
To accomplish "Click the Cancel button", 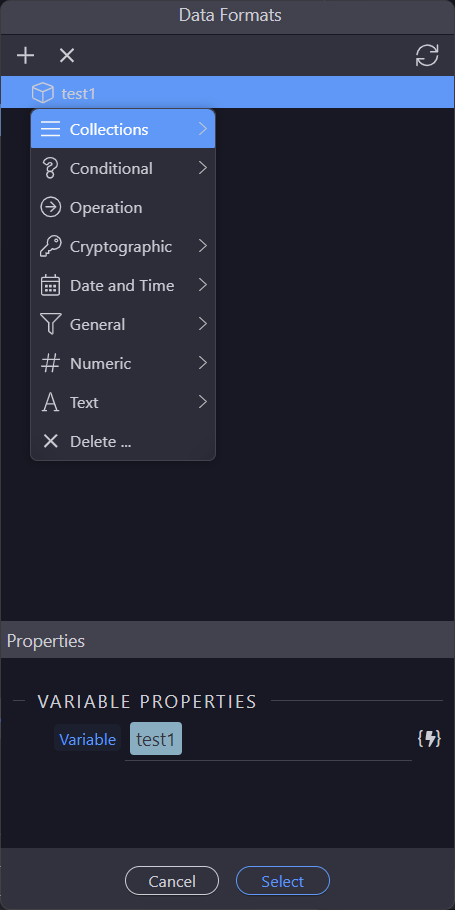I will (172, 881).
